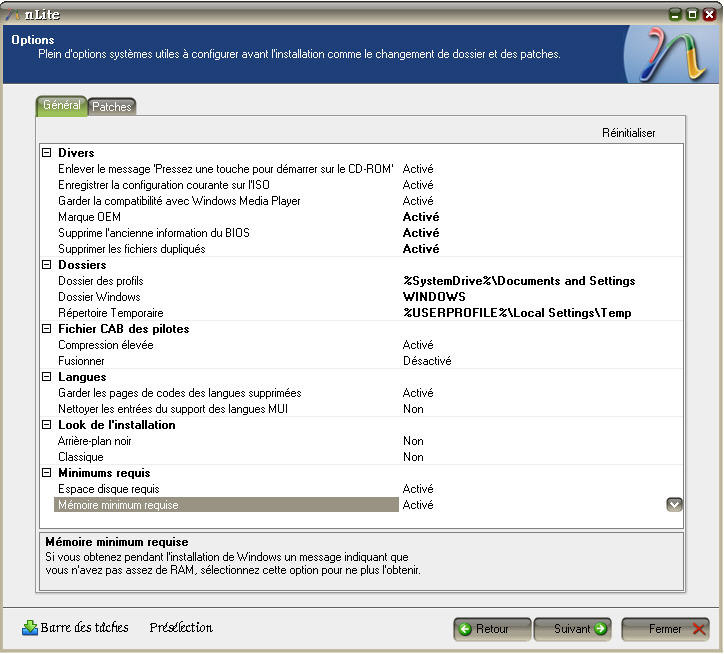724x654 pixels.
Task: Click the red X icon on Fermer
Action: pyautogui.click(x=699, y=629)
